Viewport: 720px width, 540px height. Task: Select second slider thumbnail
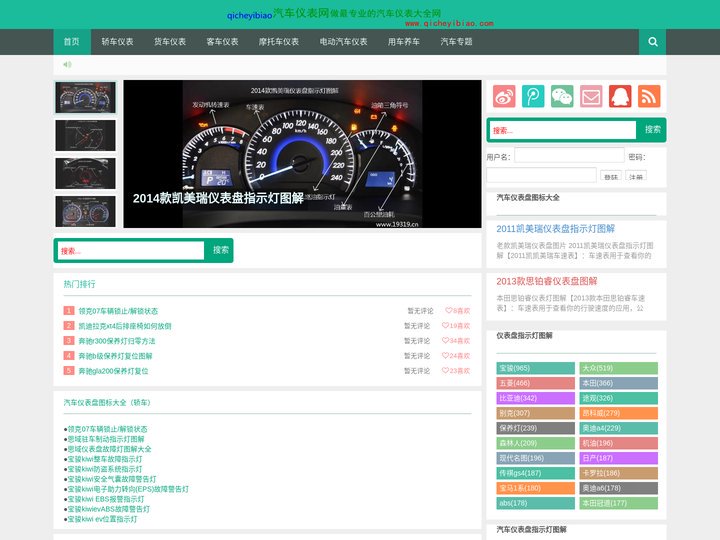click(x=85, y=135)
